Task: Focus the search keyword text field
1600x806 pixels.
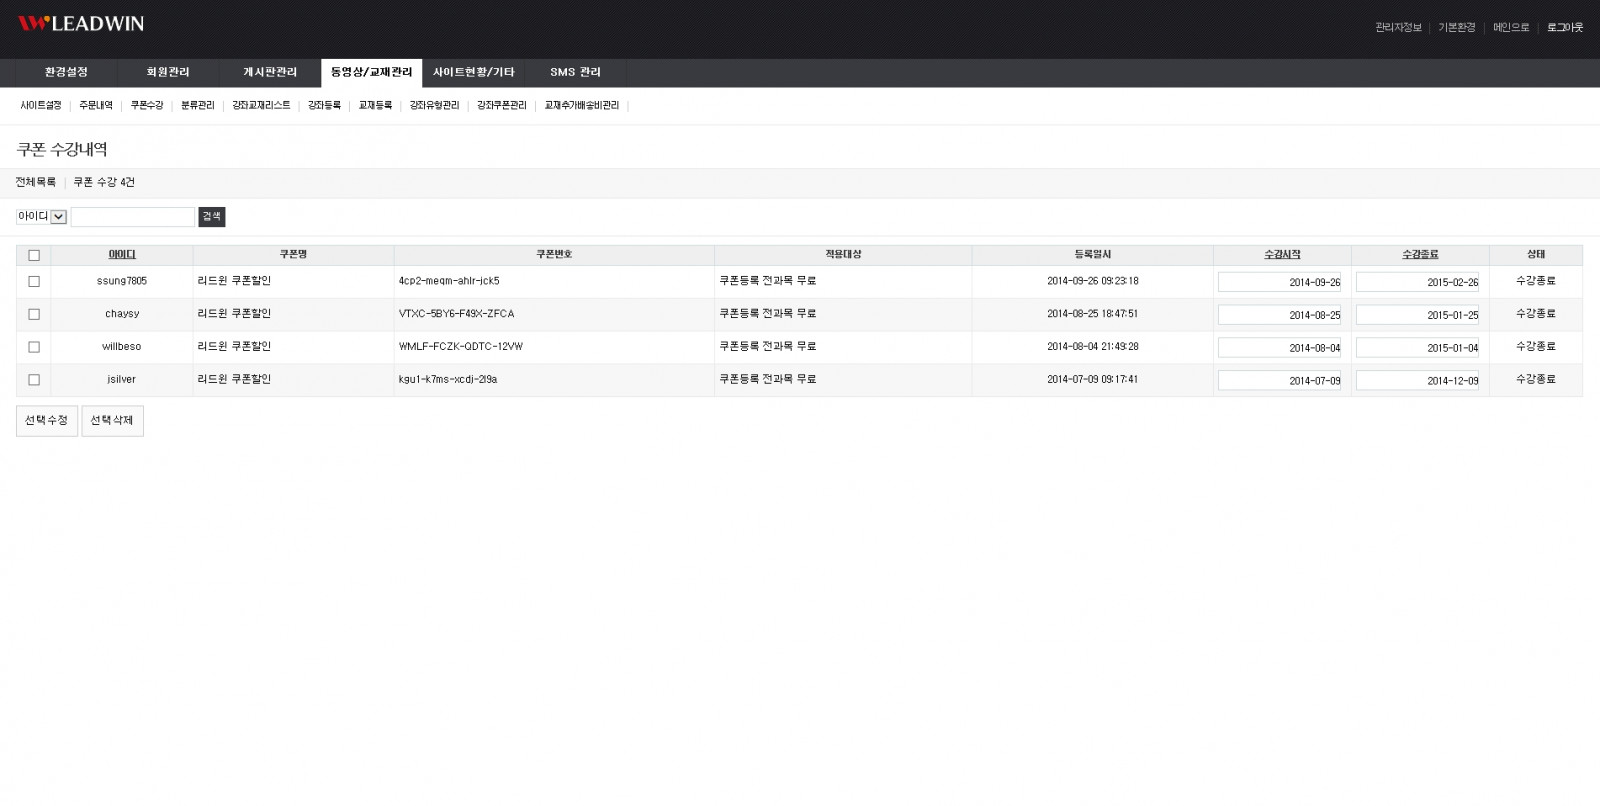Action: point(132,217)
